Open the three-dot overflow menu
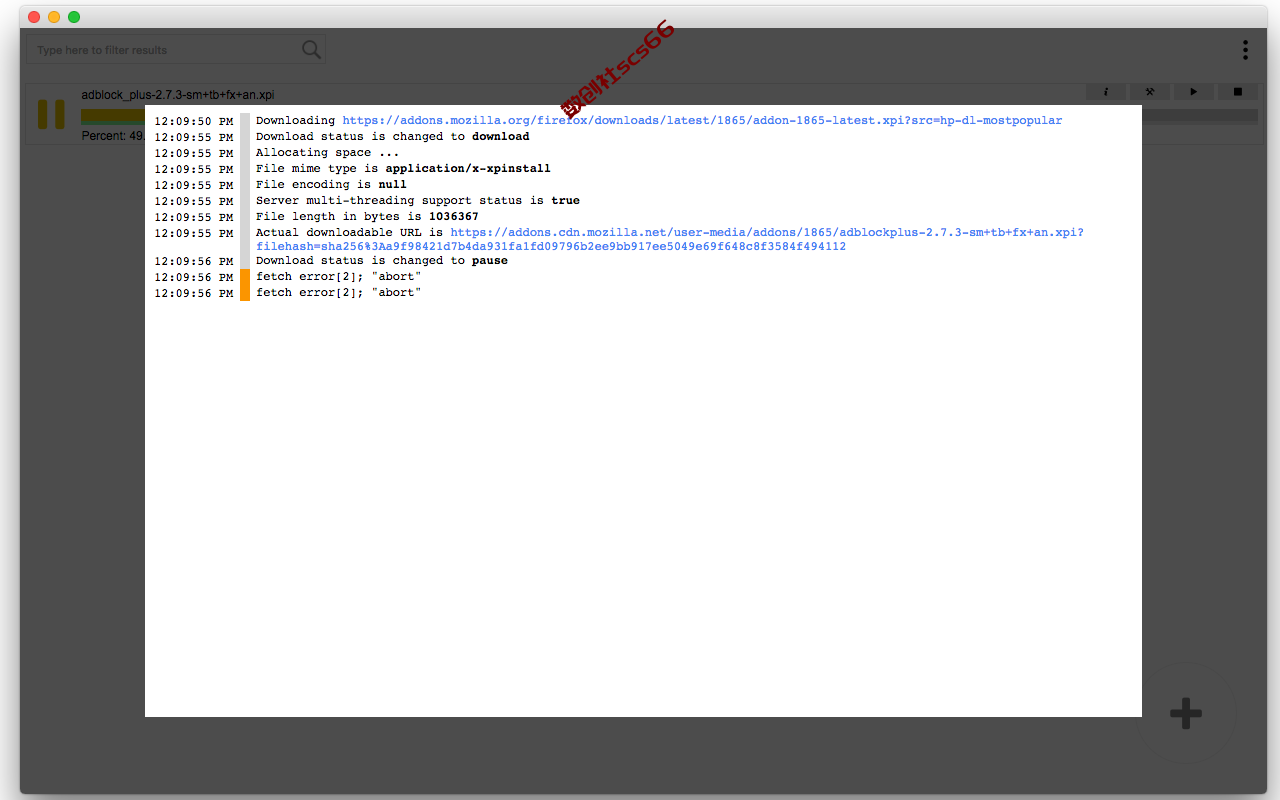 click(x=1245, y=50)
